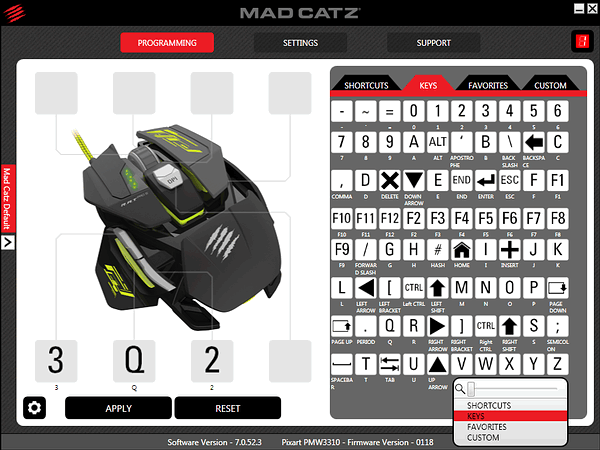Click the APPLY button
This screenshot has height=450, width=600.
tap(118, 408)
